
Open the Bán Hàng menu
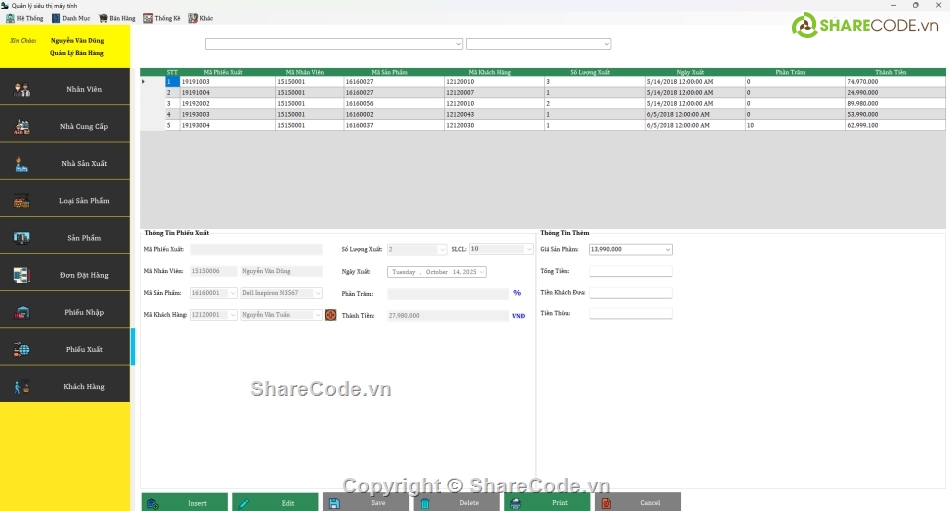pos(116,18)
